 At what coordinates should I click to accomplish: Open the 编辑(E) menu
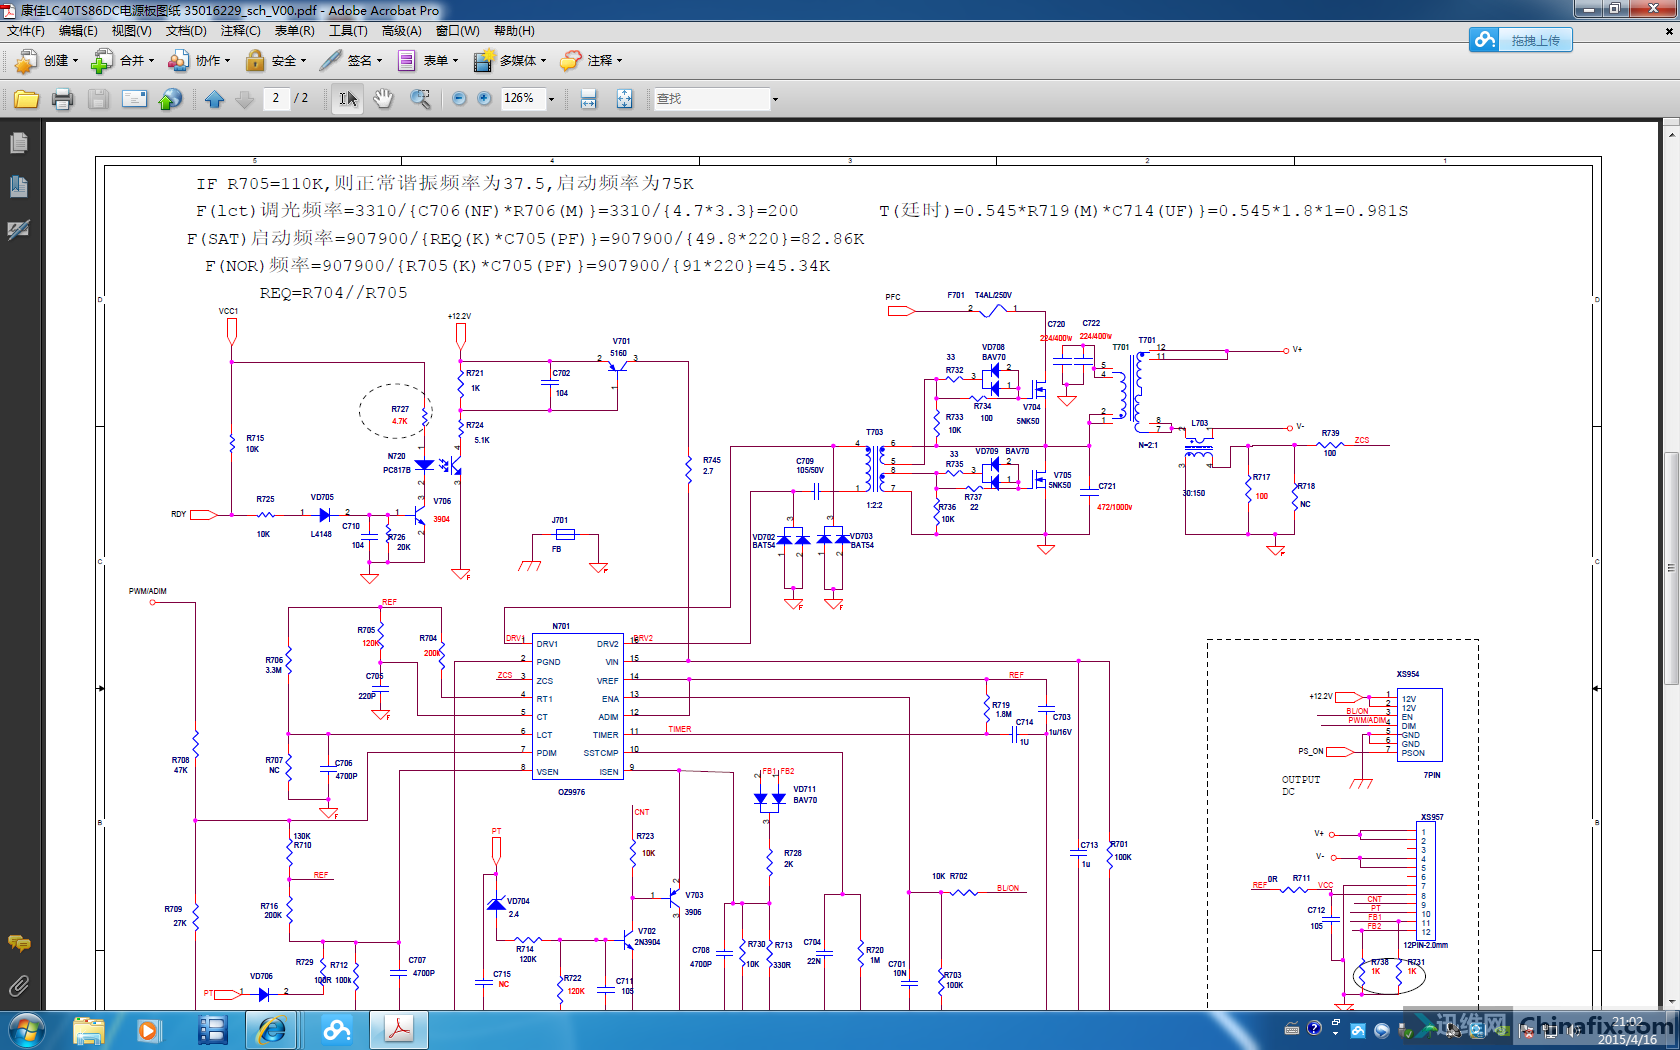(x=78, y=31)
